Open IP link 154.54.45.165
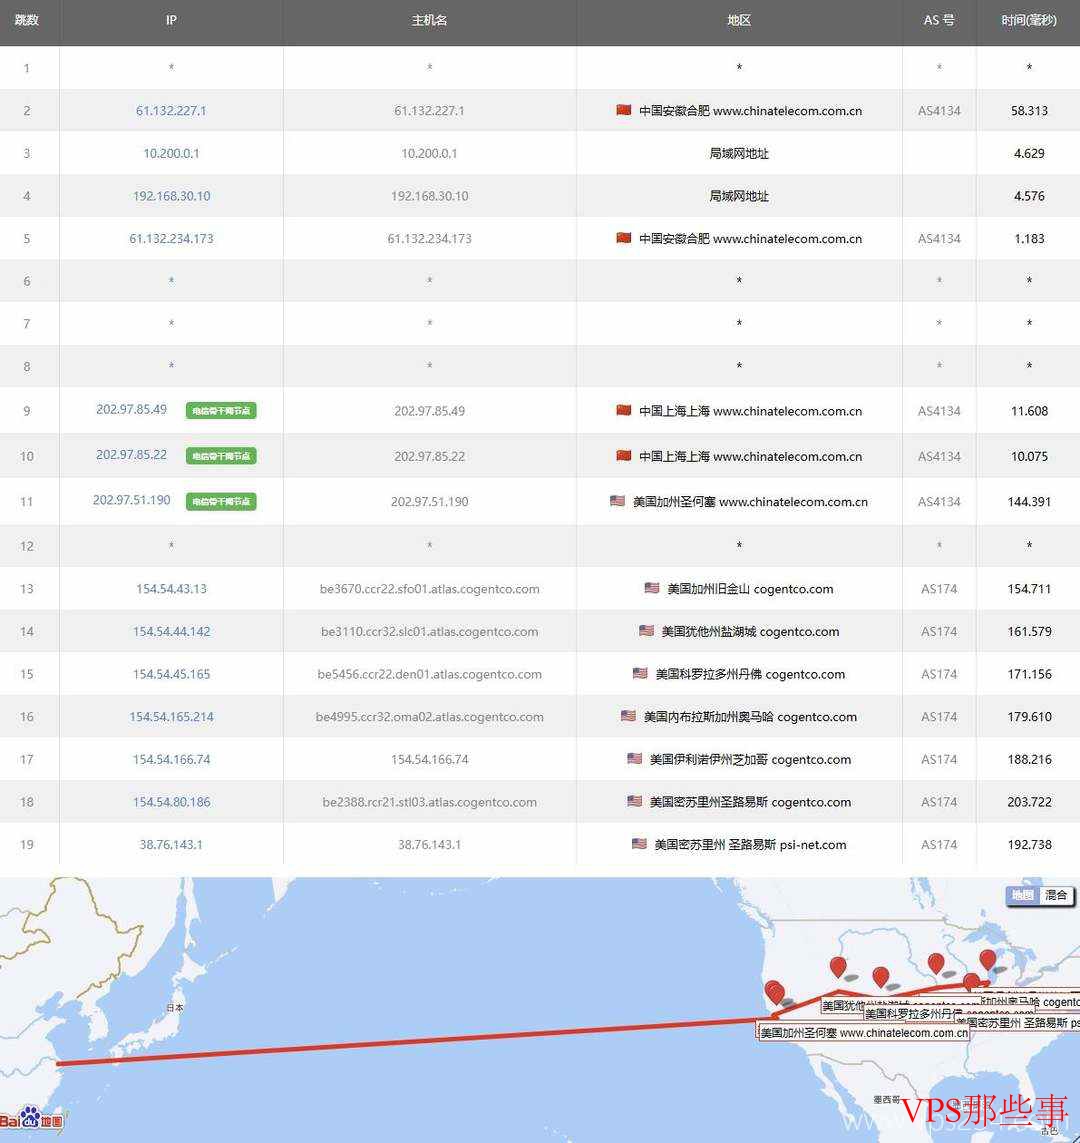 tap(171, 674)
